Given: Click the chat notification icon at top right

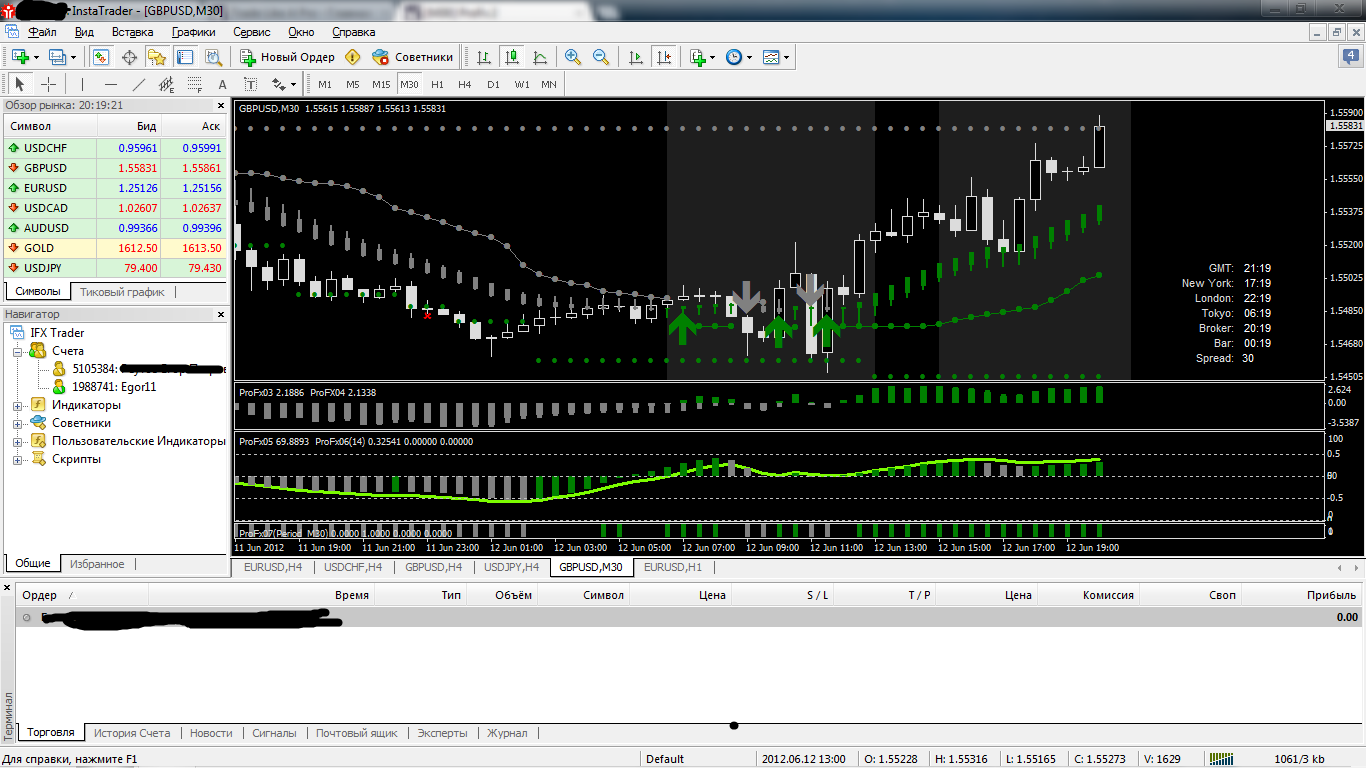Looking at the screenshot, I should click(x=1349, y=57).
